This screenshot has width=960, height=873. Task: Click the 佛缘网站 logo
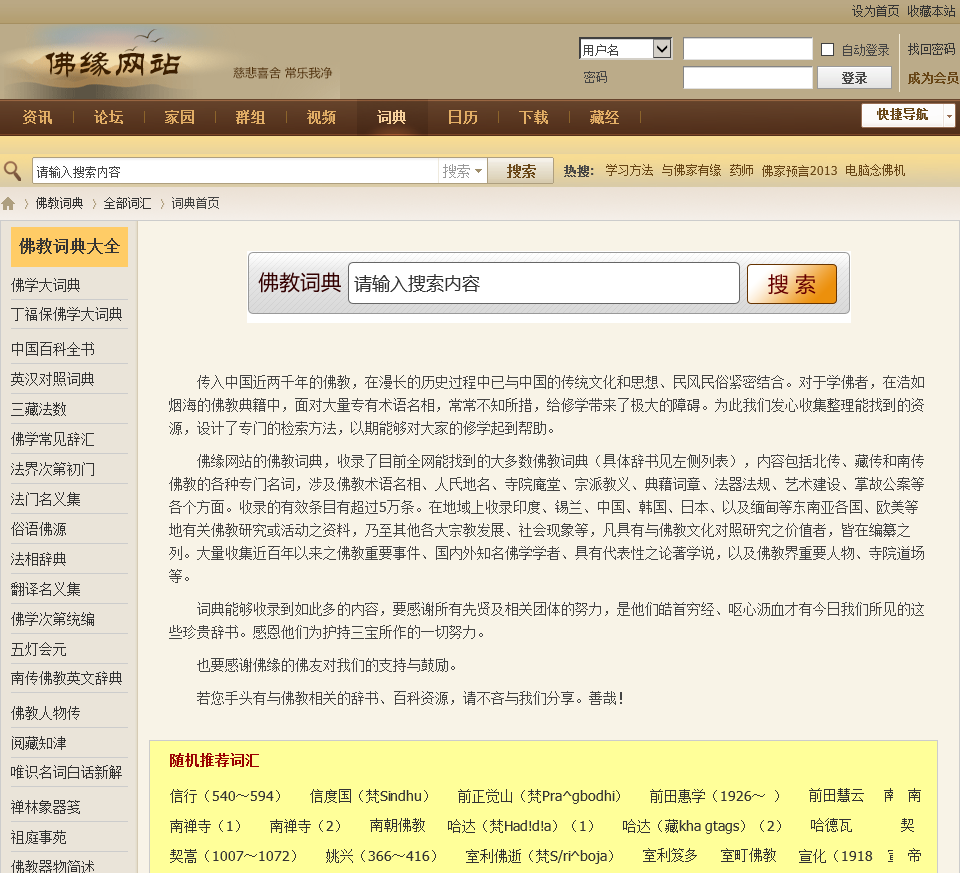click(x=113, y=63)
